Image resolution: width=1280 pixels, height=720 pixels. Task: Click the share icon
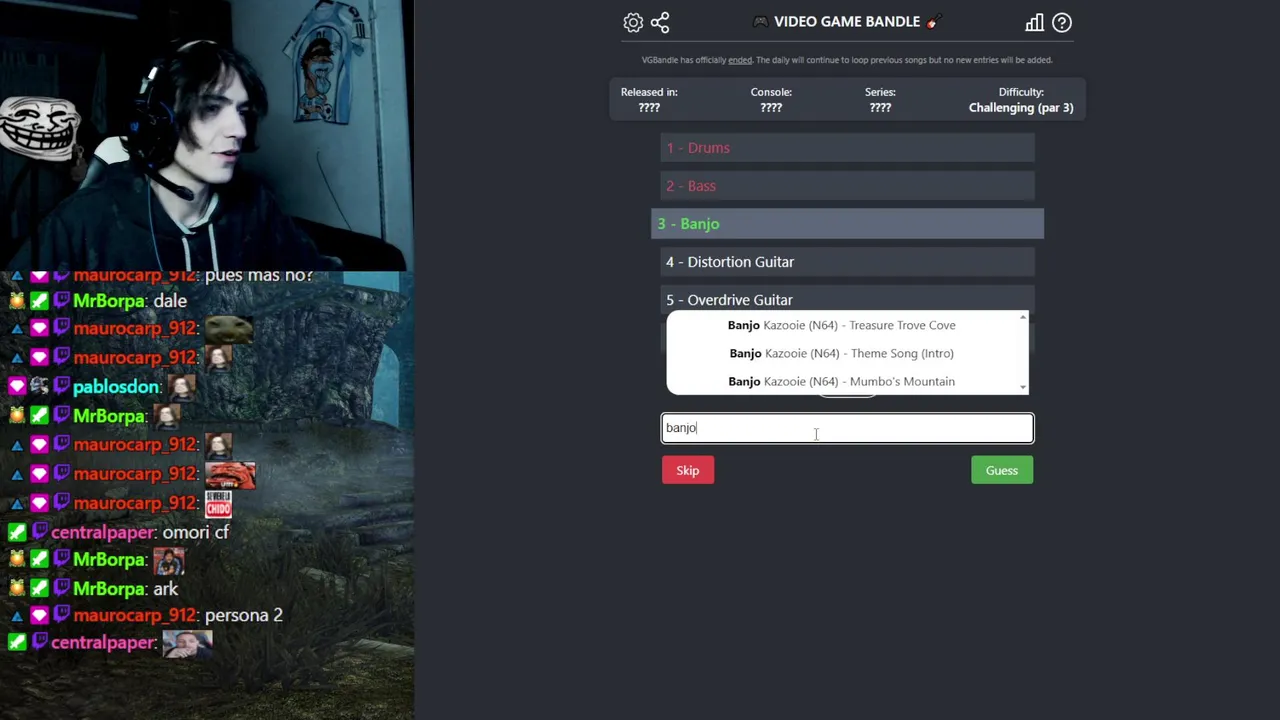pos(660,22)
